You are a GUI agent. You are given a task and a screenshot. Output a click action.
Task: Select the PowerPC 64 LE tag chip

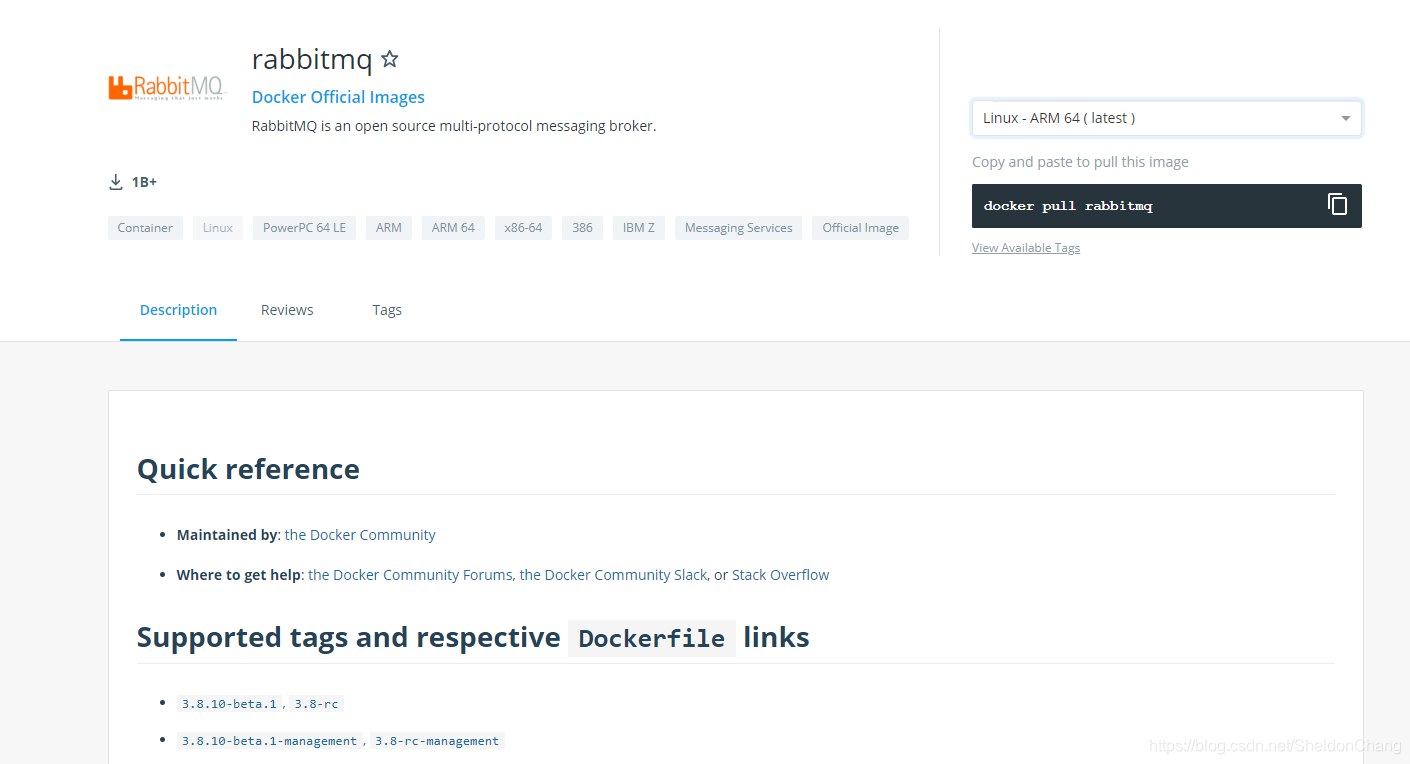[304, 228]
